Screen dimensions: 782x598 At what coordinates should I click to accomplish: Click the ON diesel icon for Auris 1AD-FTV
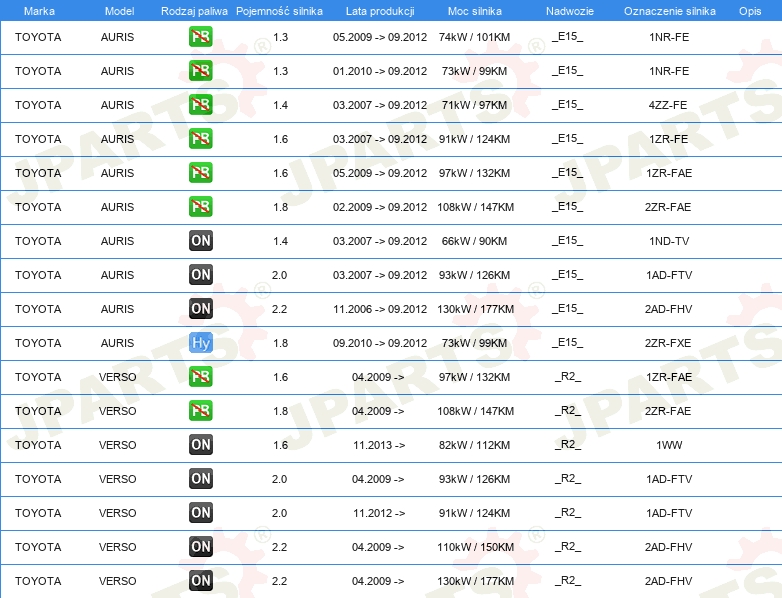point(200,274)
